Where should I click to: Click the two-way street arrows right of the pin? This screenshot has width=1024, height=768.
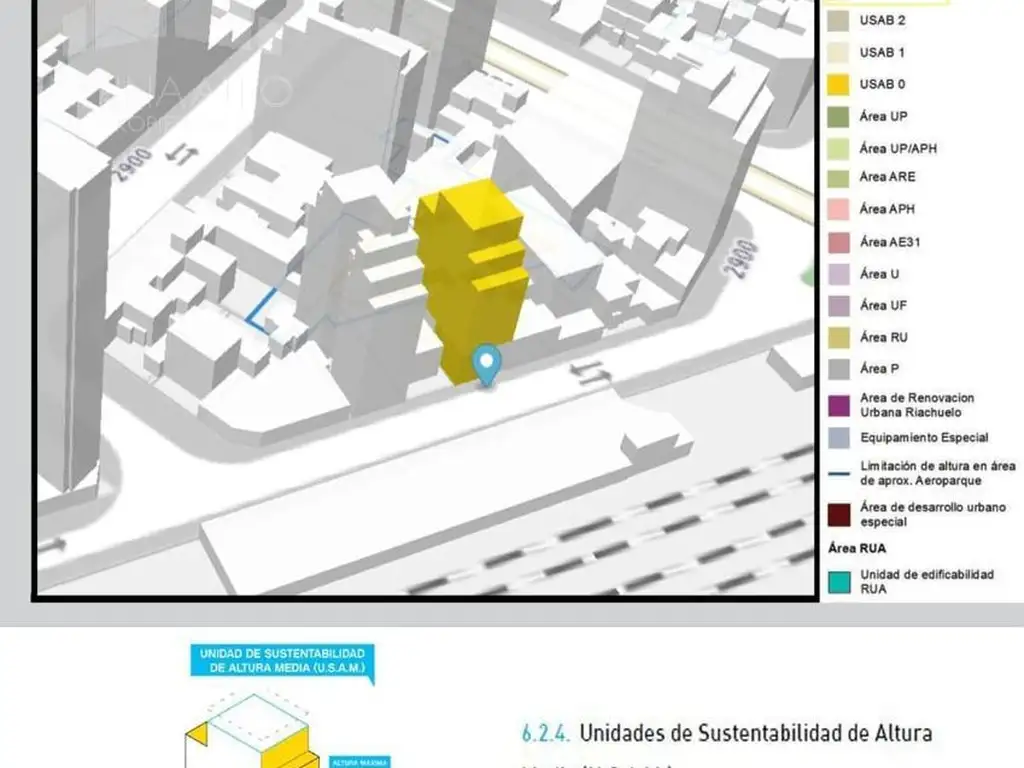tap(588, 372)
